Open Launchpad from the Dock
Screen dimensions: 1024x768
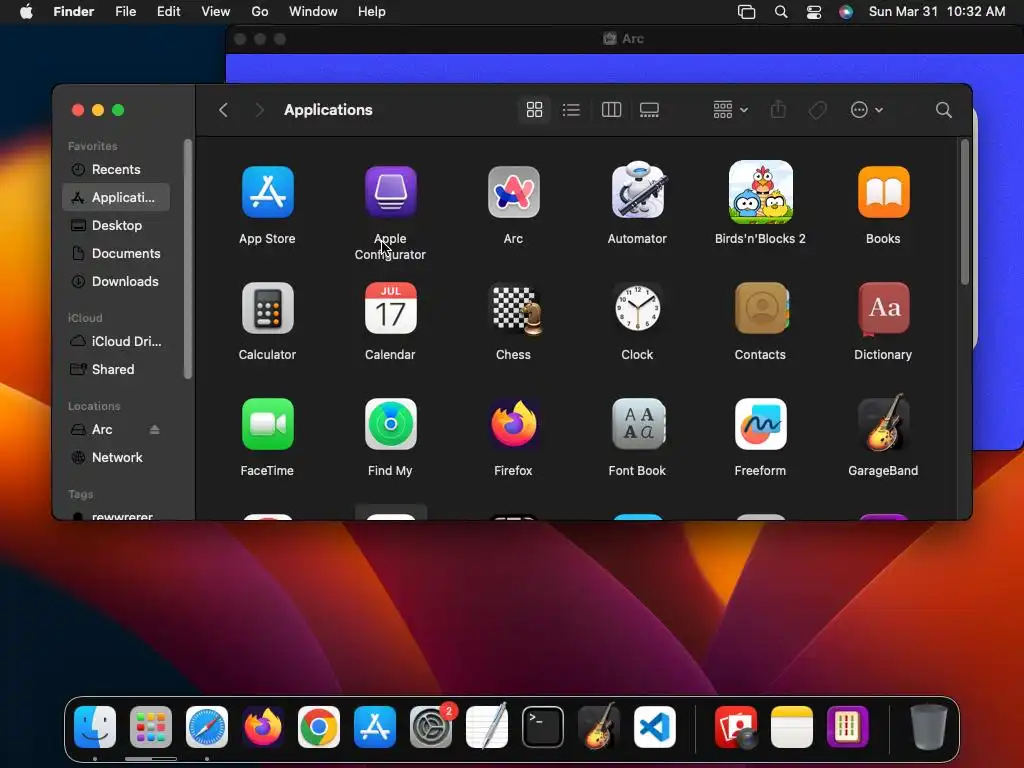(x=151, y=727)
